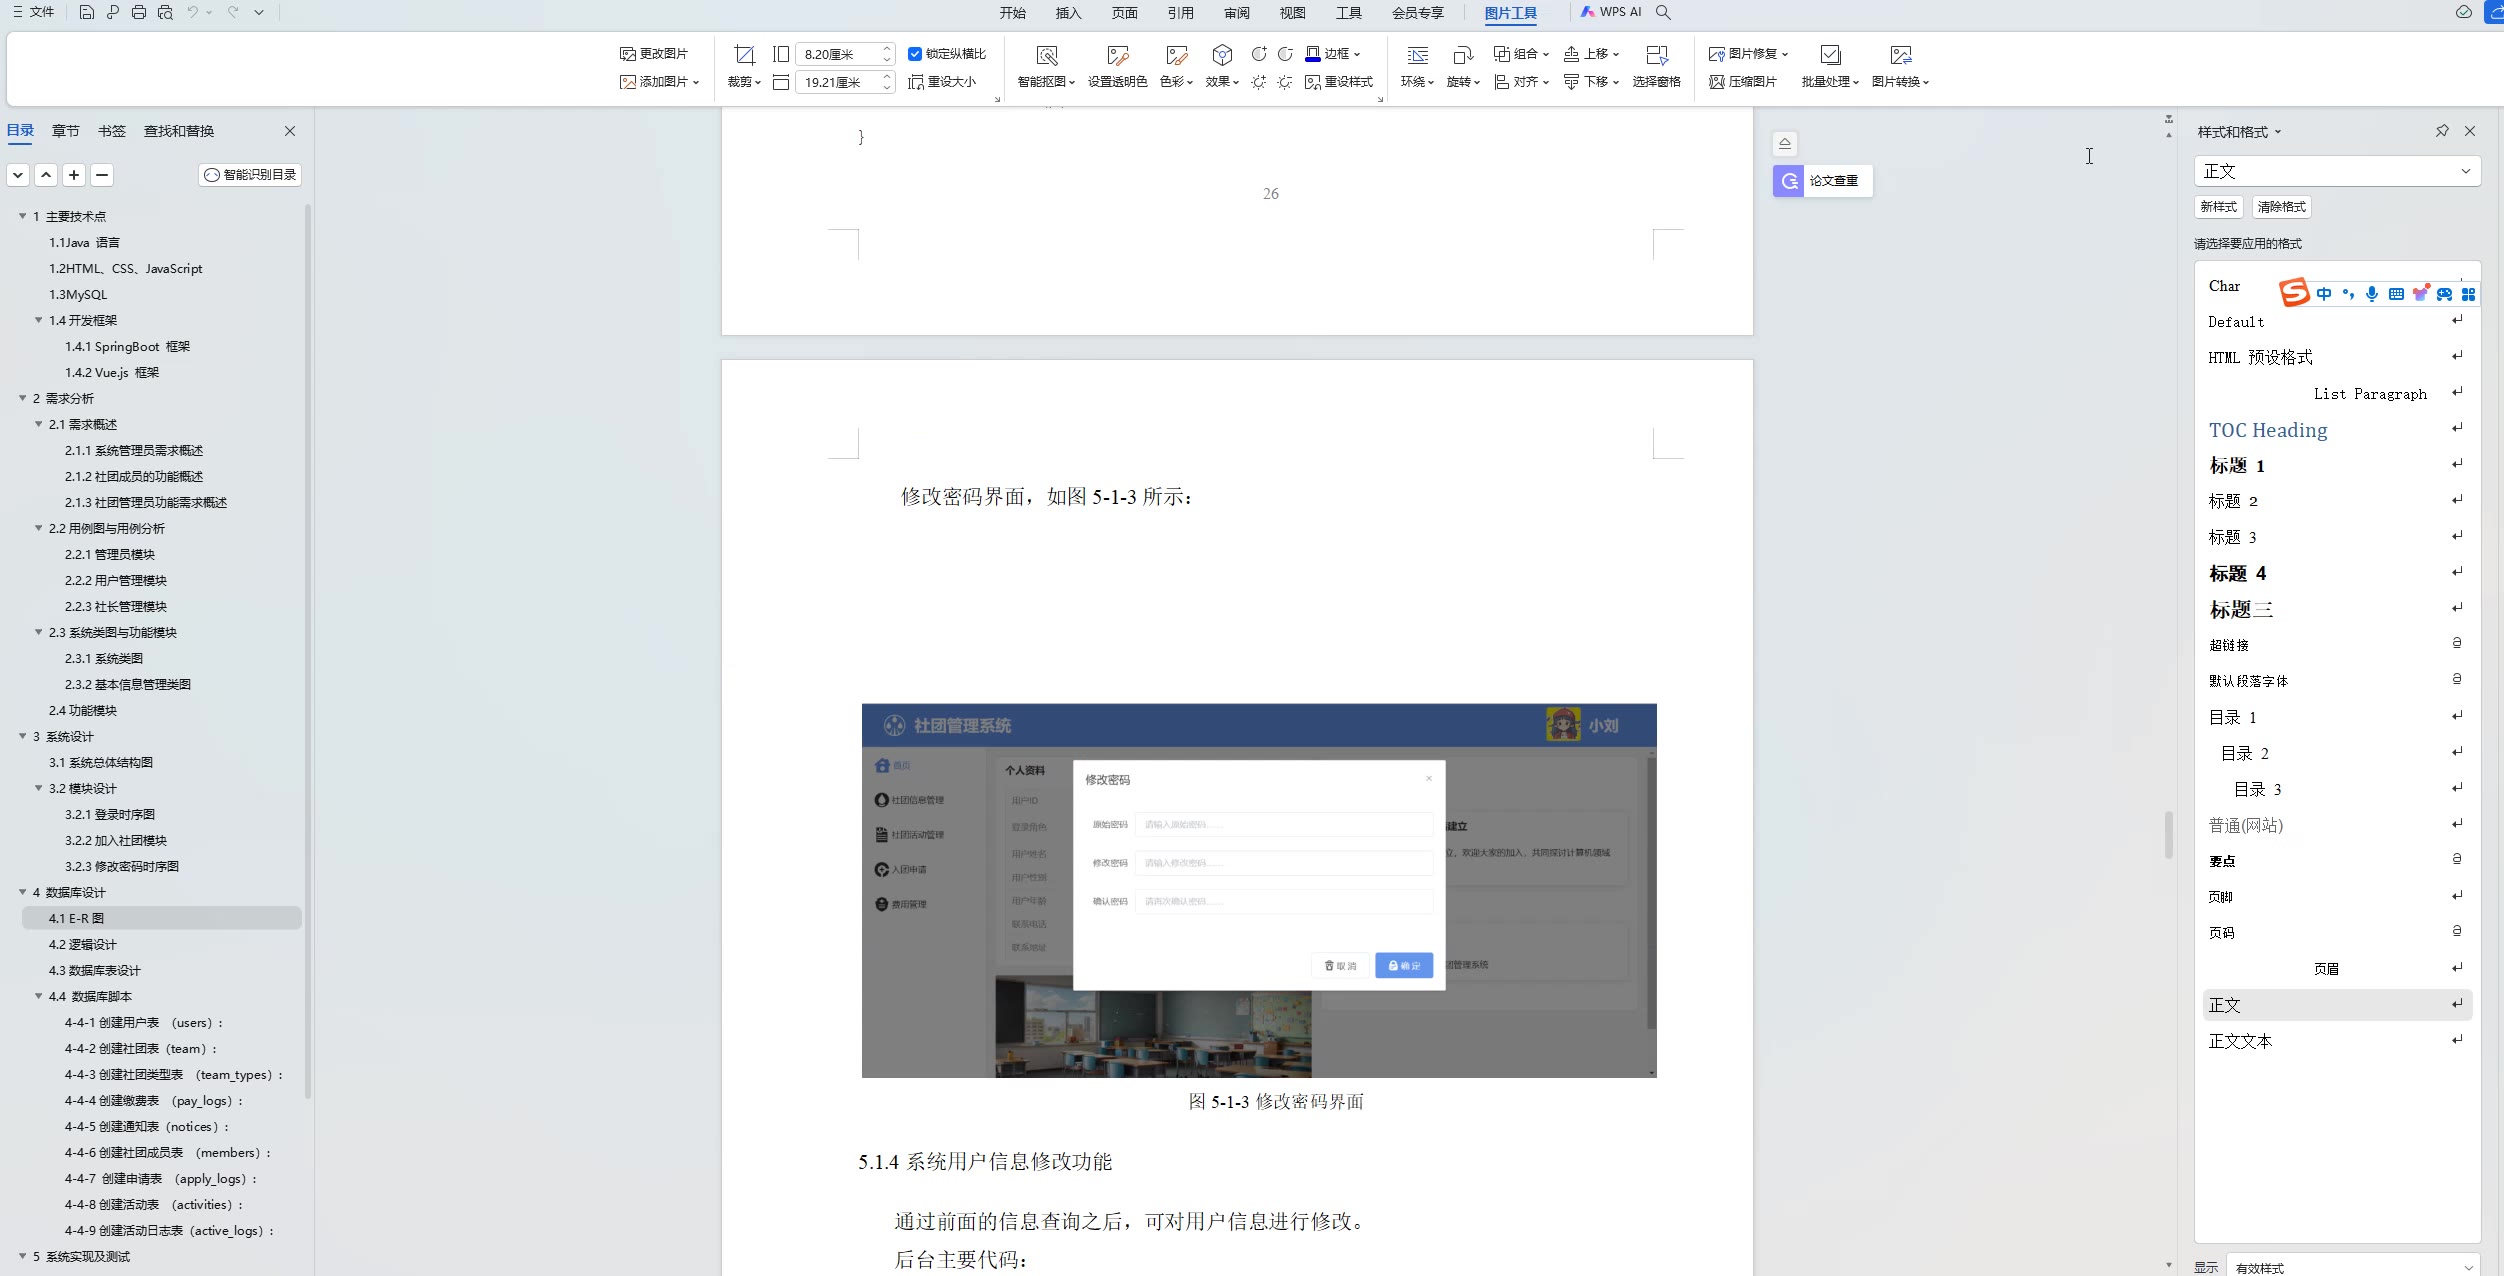Open the 智能抠图 smart cutout tool
Screen dimensions: 2504x1276
1046,55
